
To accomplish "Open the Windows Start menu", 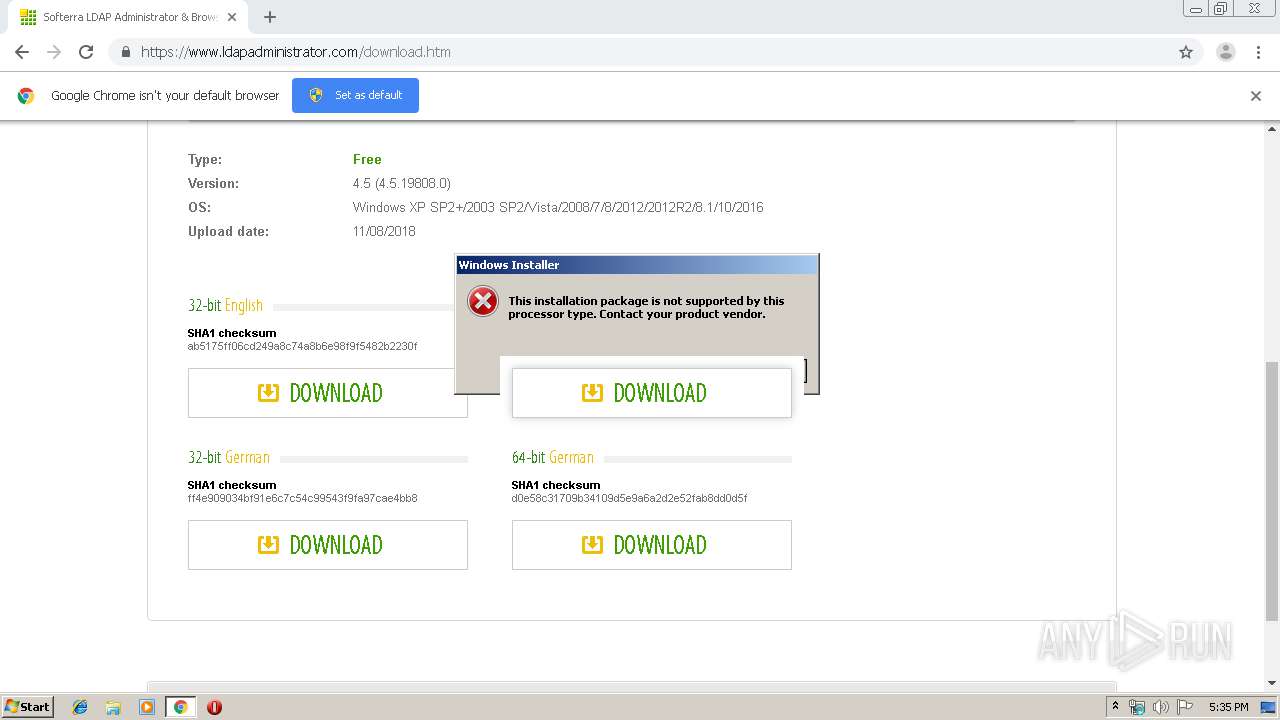I will [28, 706].
